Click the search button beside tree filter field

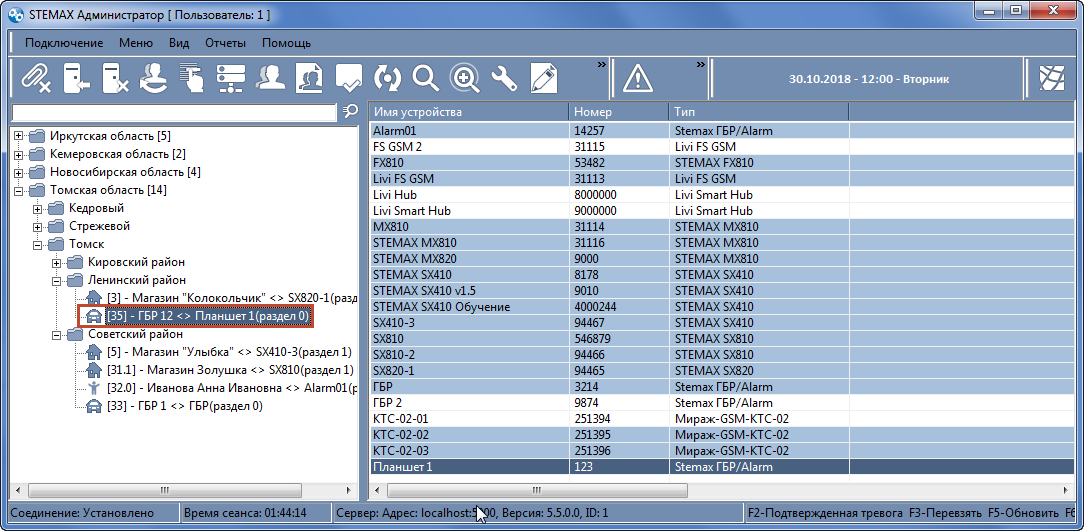click(x=351, y=111)
